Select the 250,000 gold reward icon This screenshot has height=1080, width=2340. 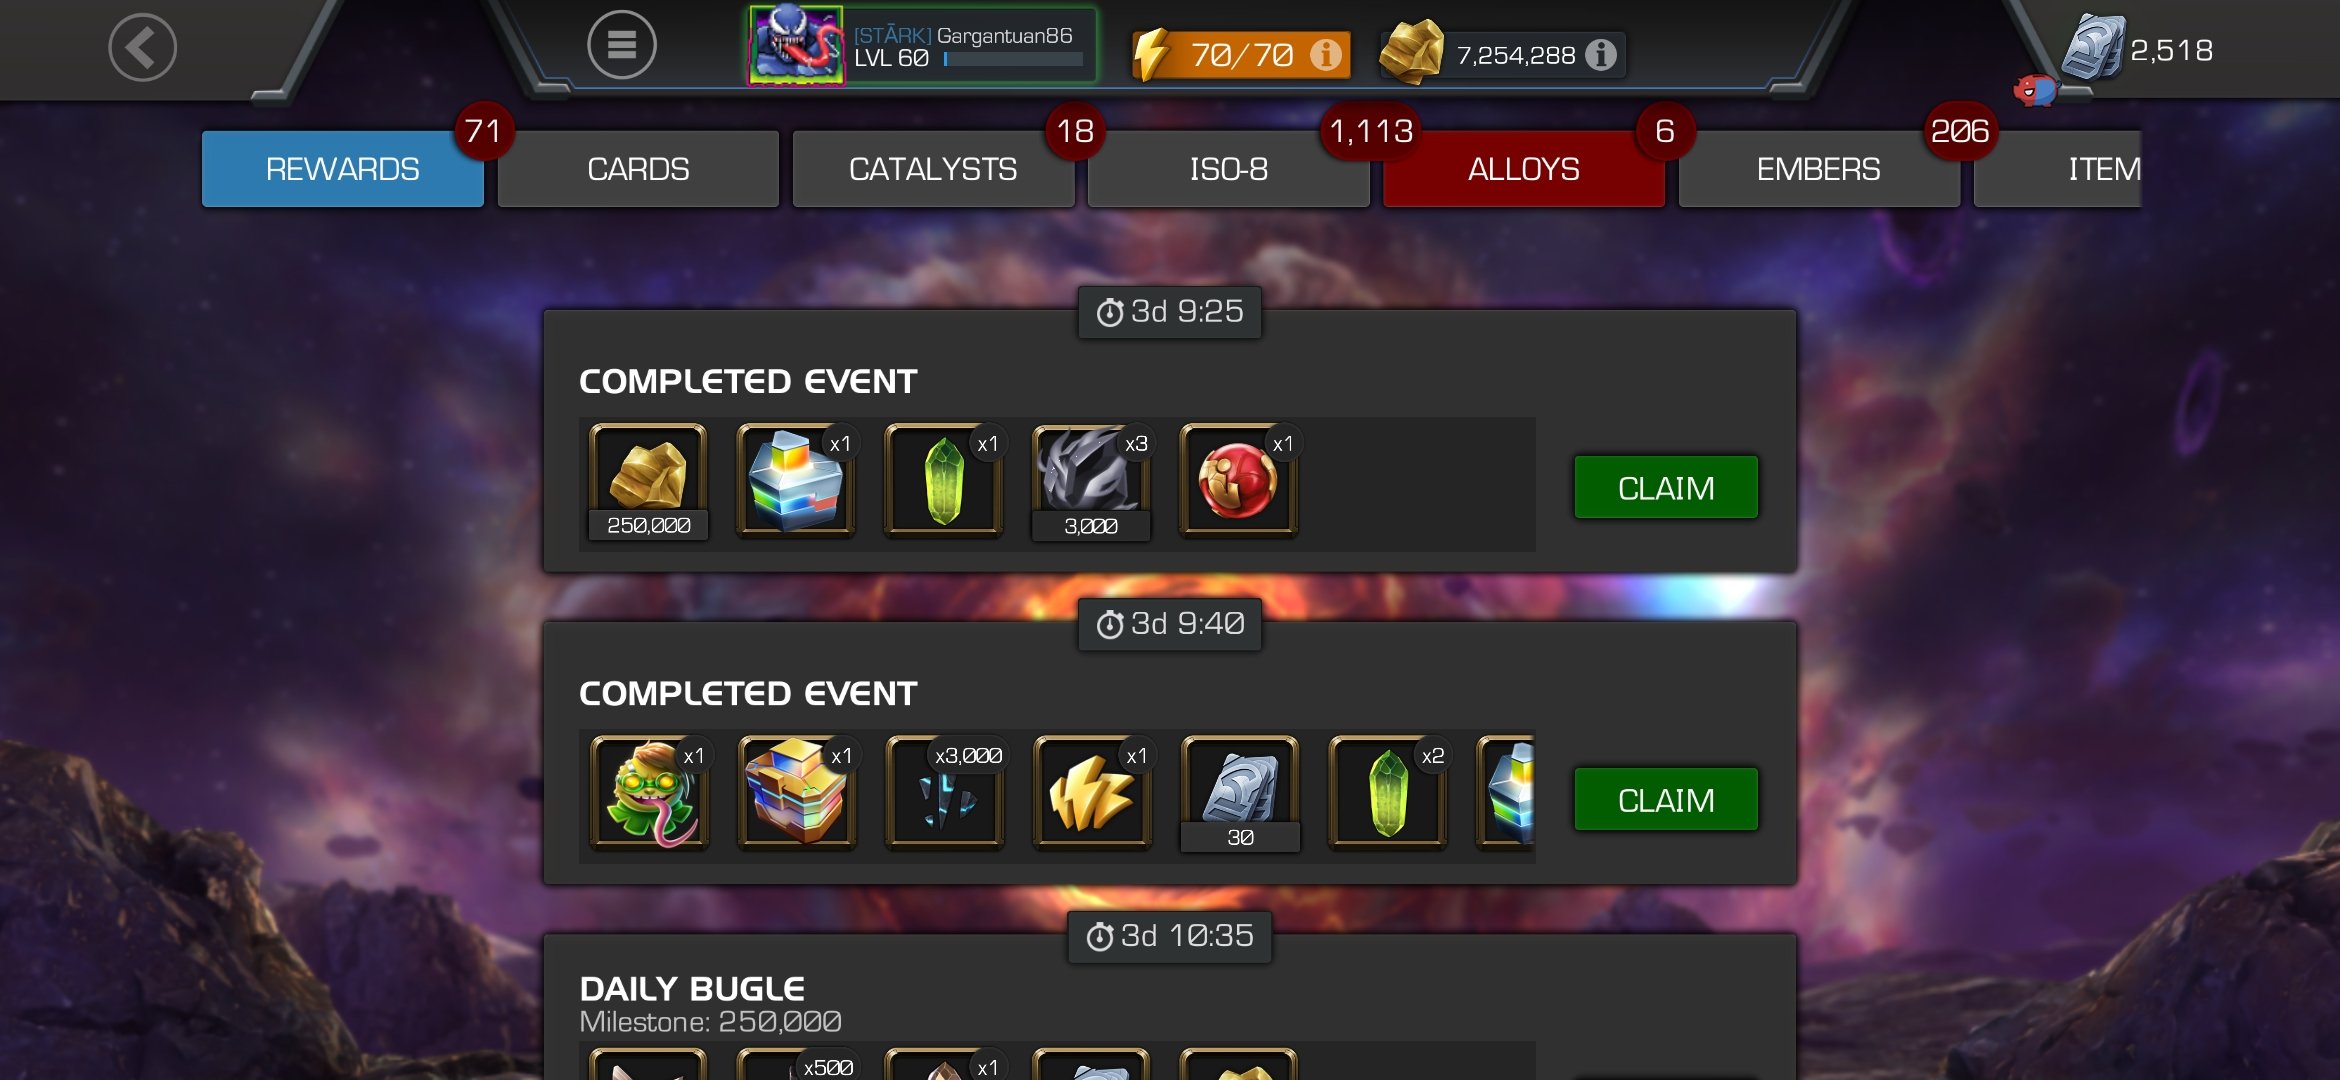tap(648, 482)
